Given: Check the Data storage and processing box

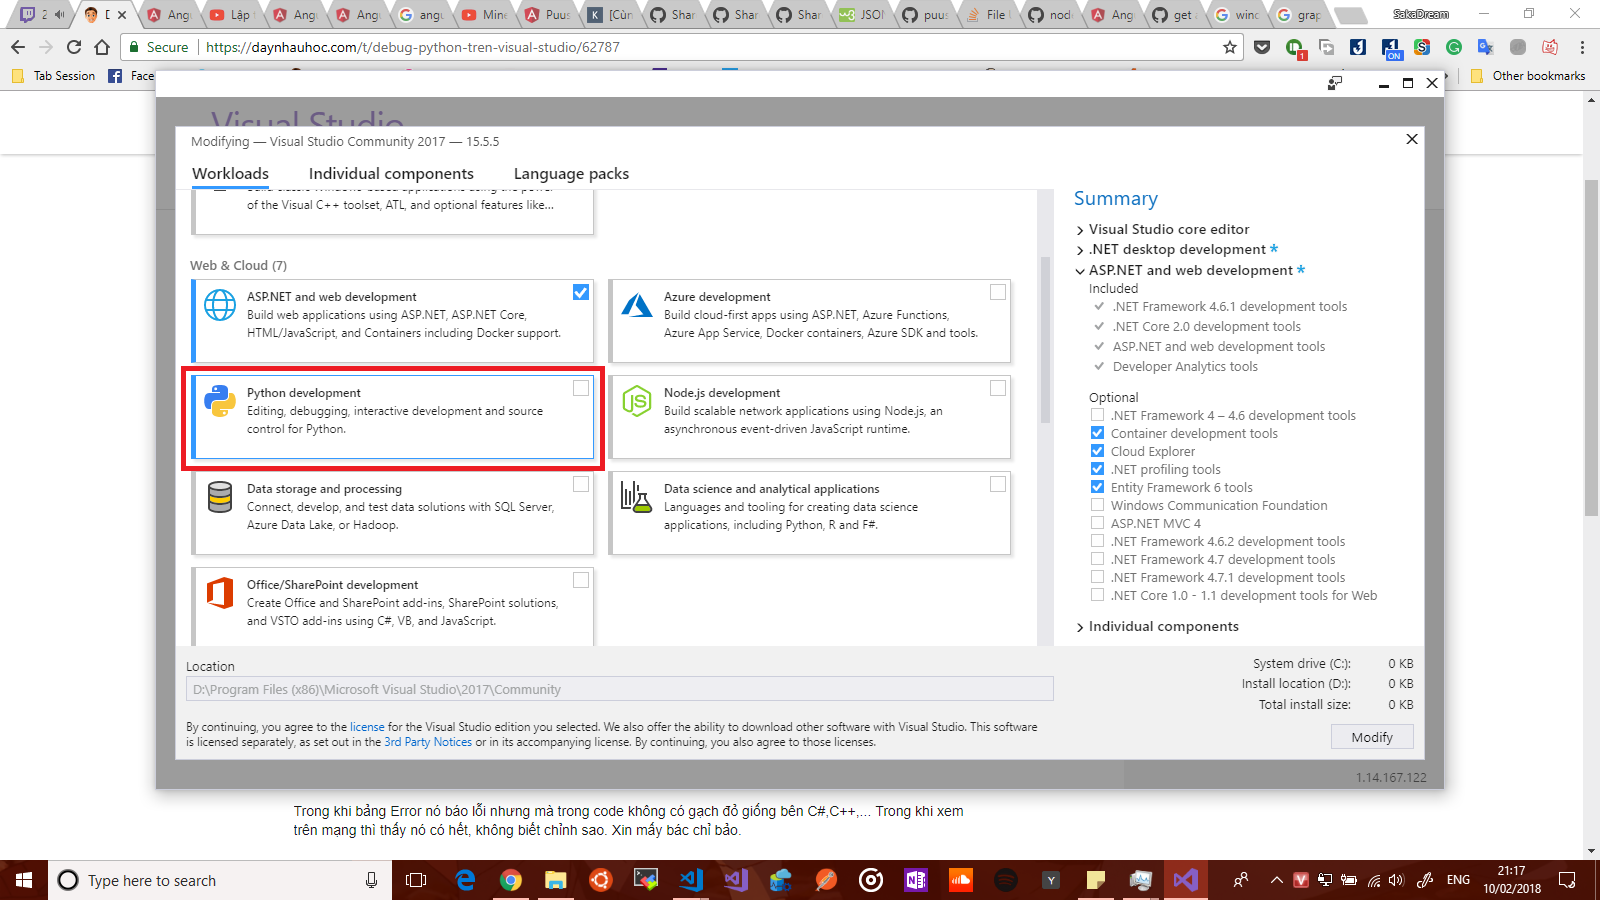Looking at the screenshot, I should pos(581,484).
